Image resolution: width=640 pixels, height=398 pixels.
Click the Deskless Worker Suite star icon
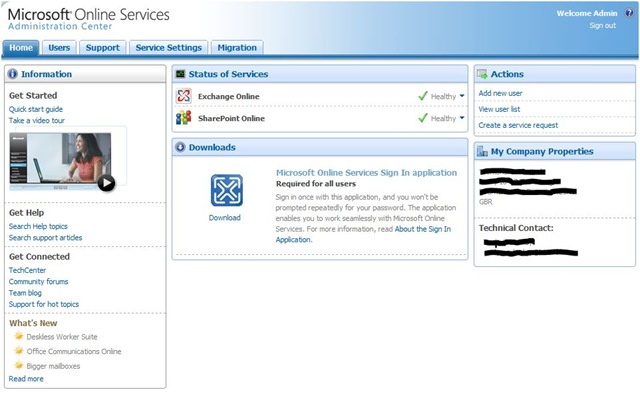tap(19, 336)
